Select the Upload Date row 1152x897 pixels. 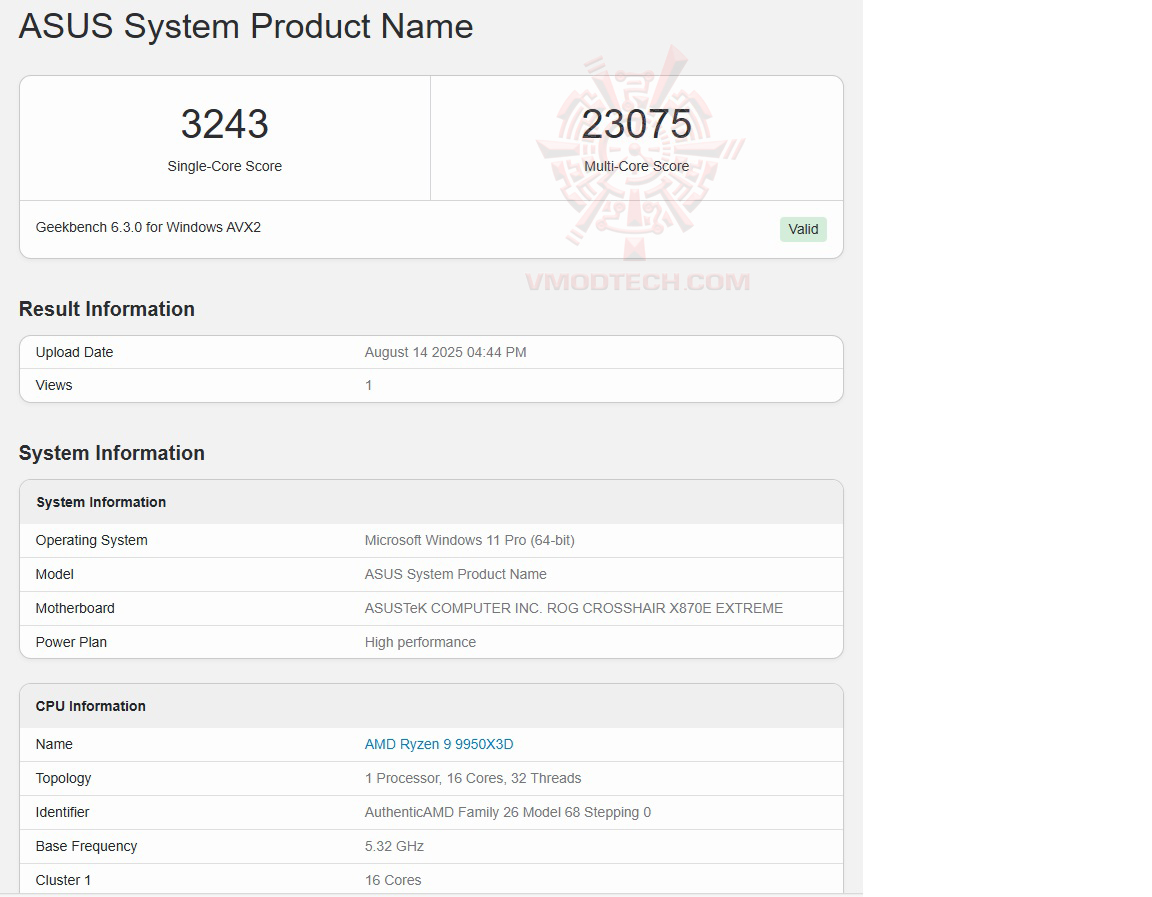pyautogui.click(x=430, y=352)
